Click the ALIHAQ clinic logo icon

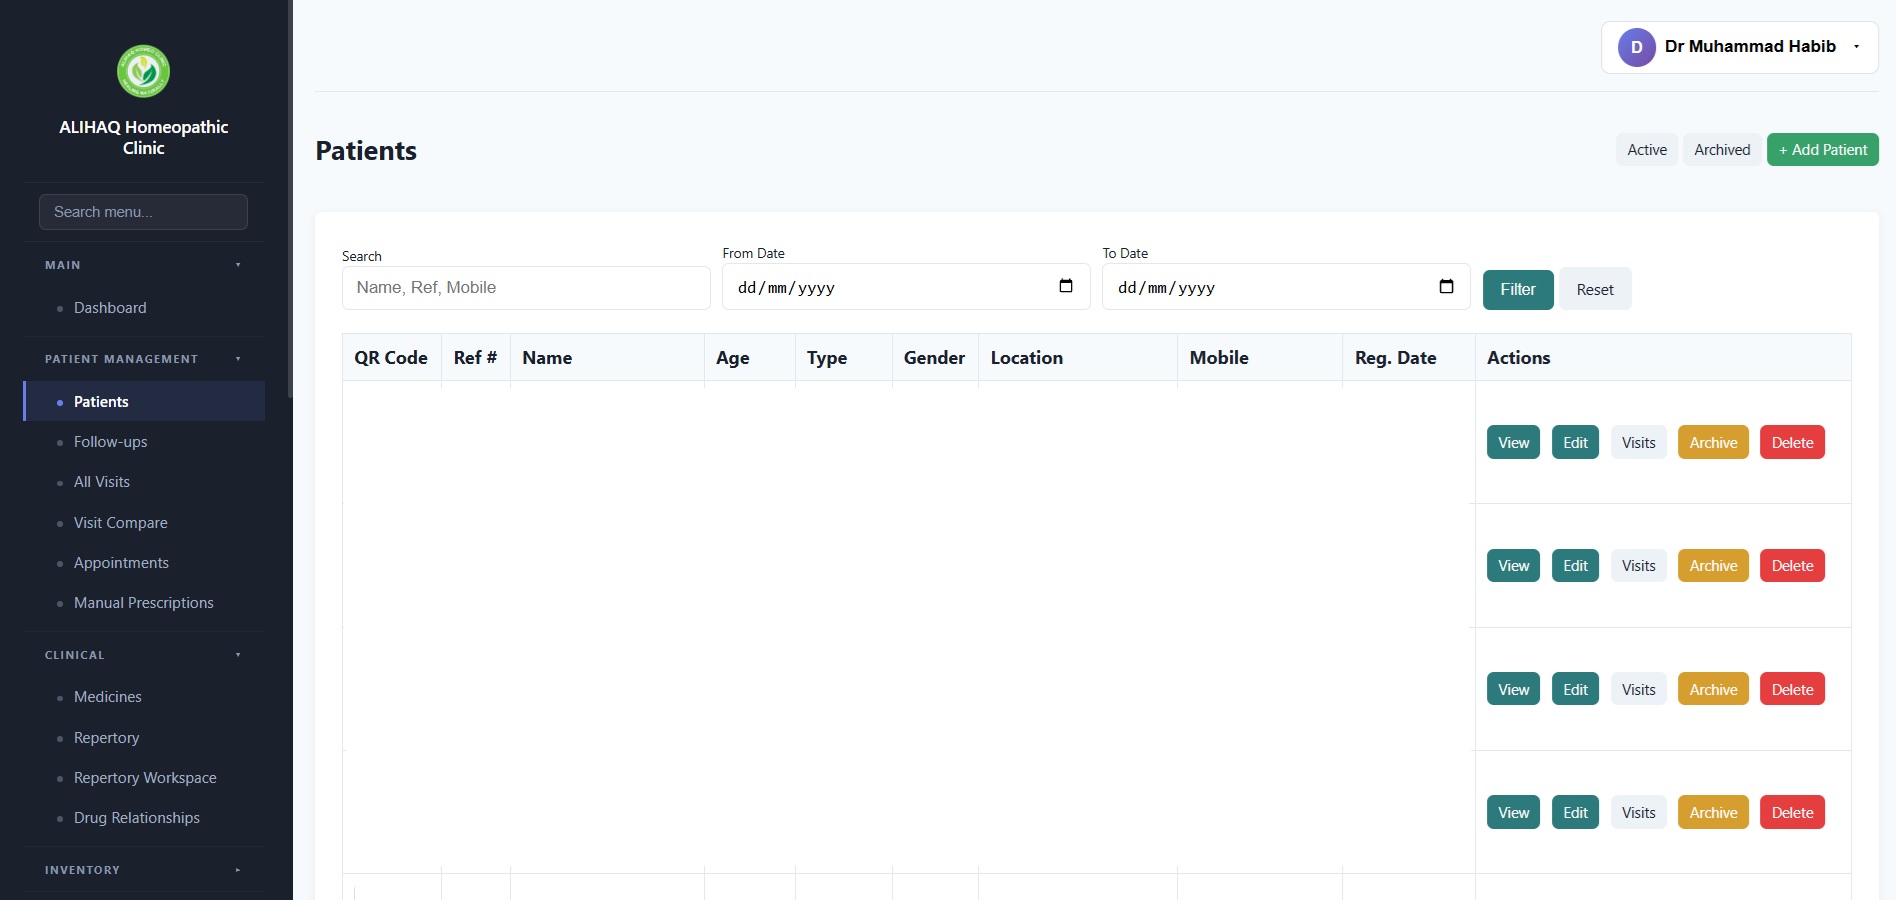pos(143,71)
